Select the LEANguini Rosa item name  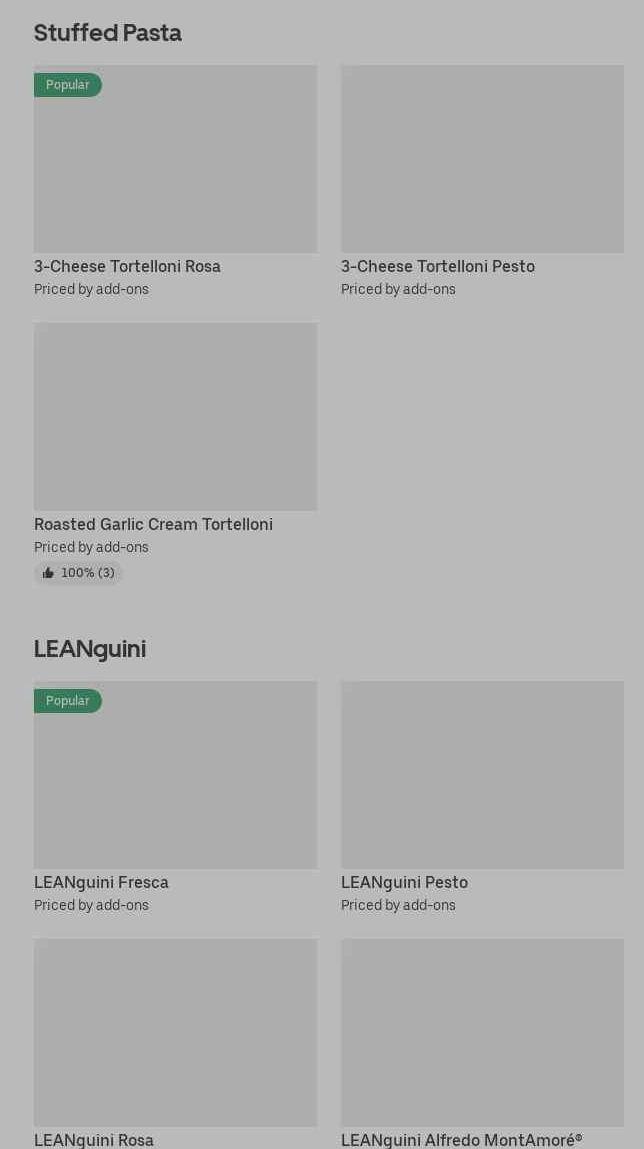[94, 1140]
